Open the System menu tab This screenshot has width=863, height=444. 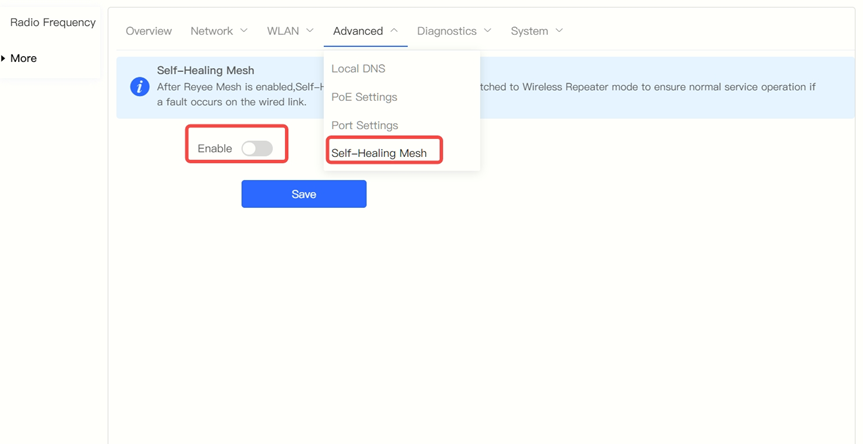(537, 31)
